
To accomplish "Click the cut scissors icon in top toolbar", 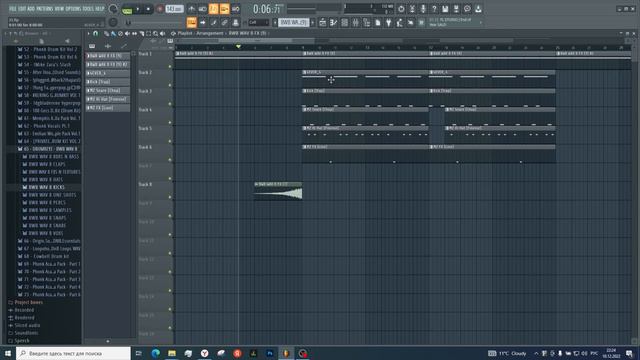I will point(412,9).
